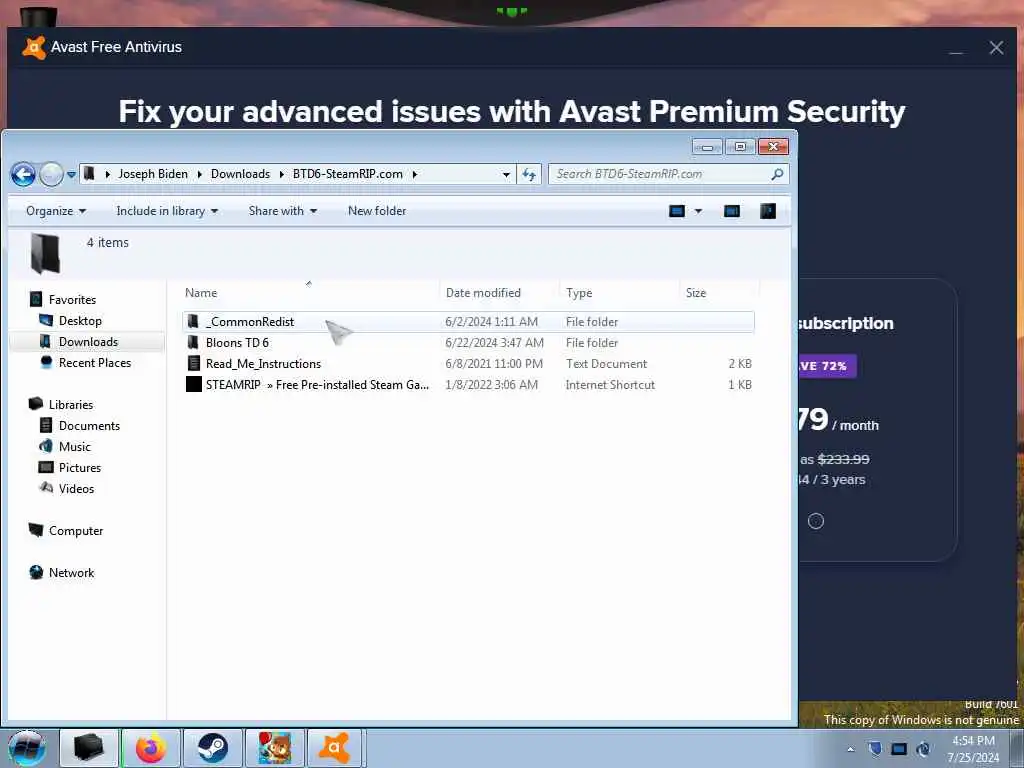Open address bar history dropdown

[506, 175]
